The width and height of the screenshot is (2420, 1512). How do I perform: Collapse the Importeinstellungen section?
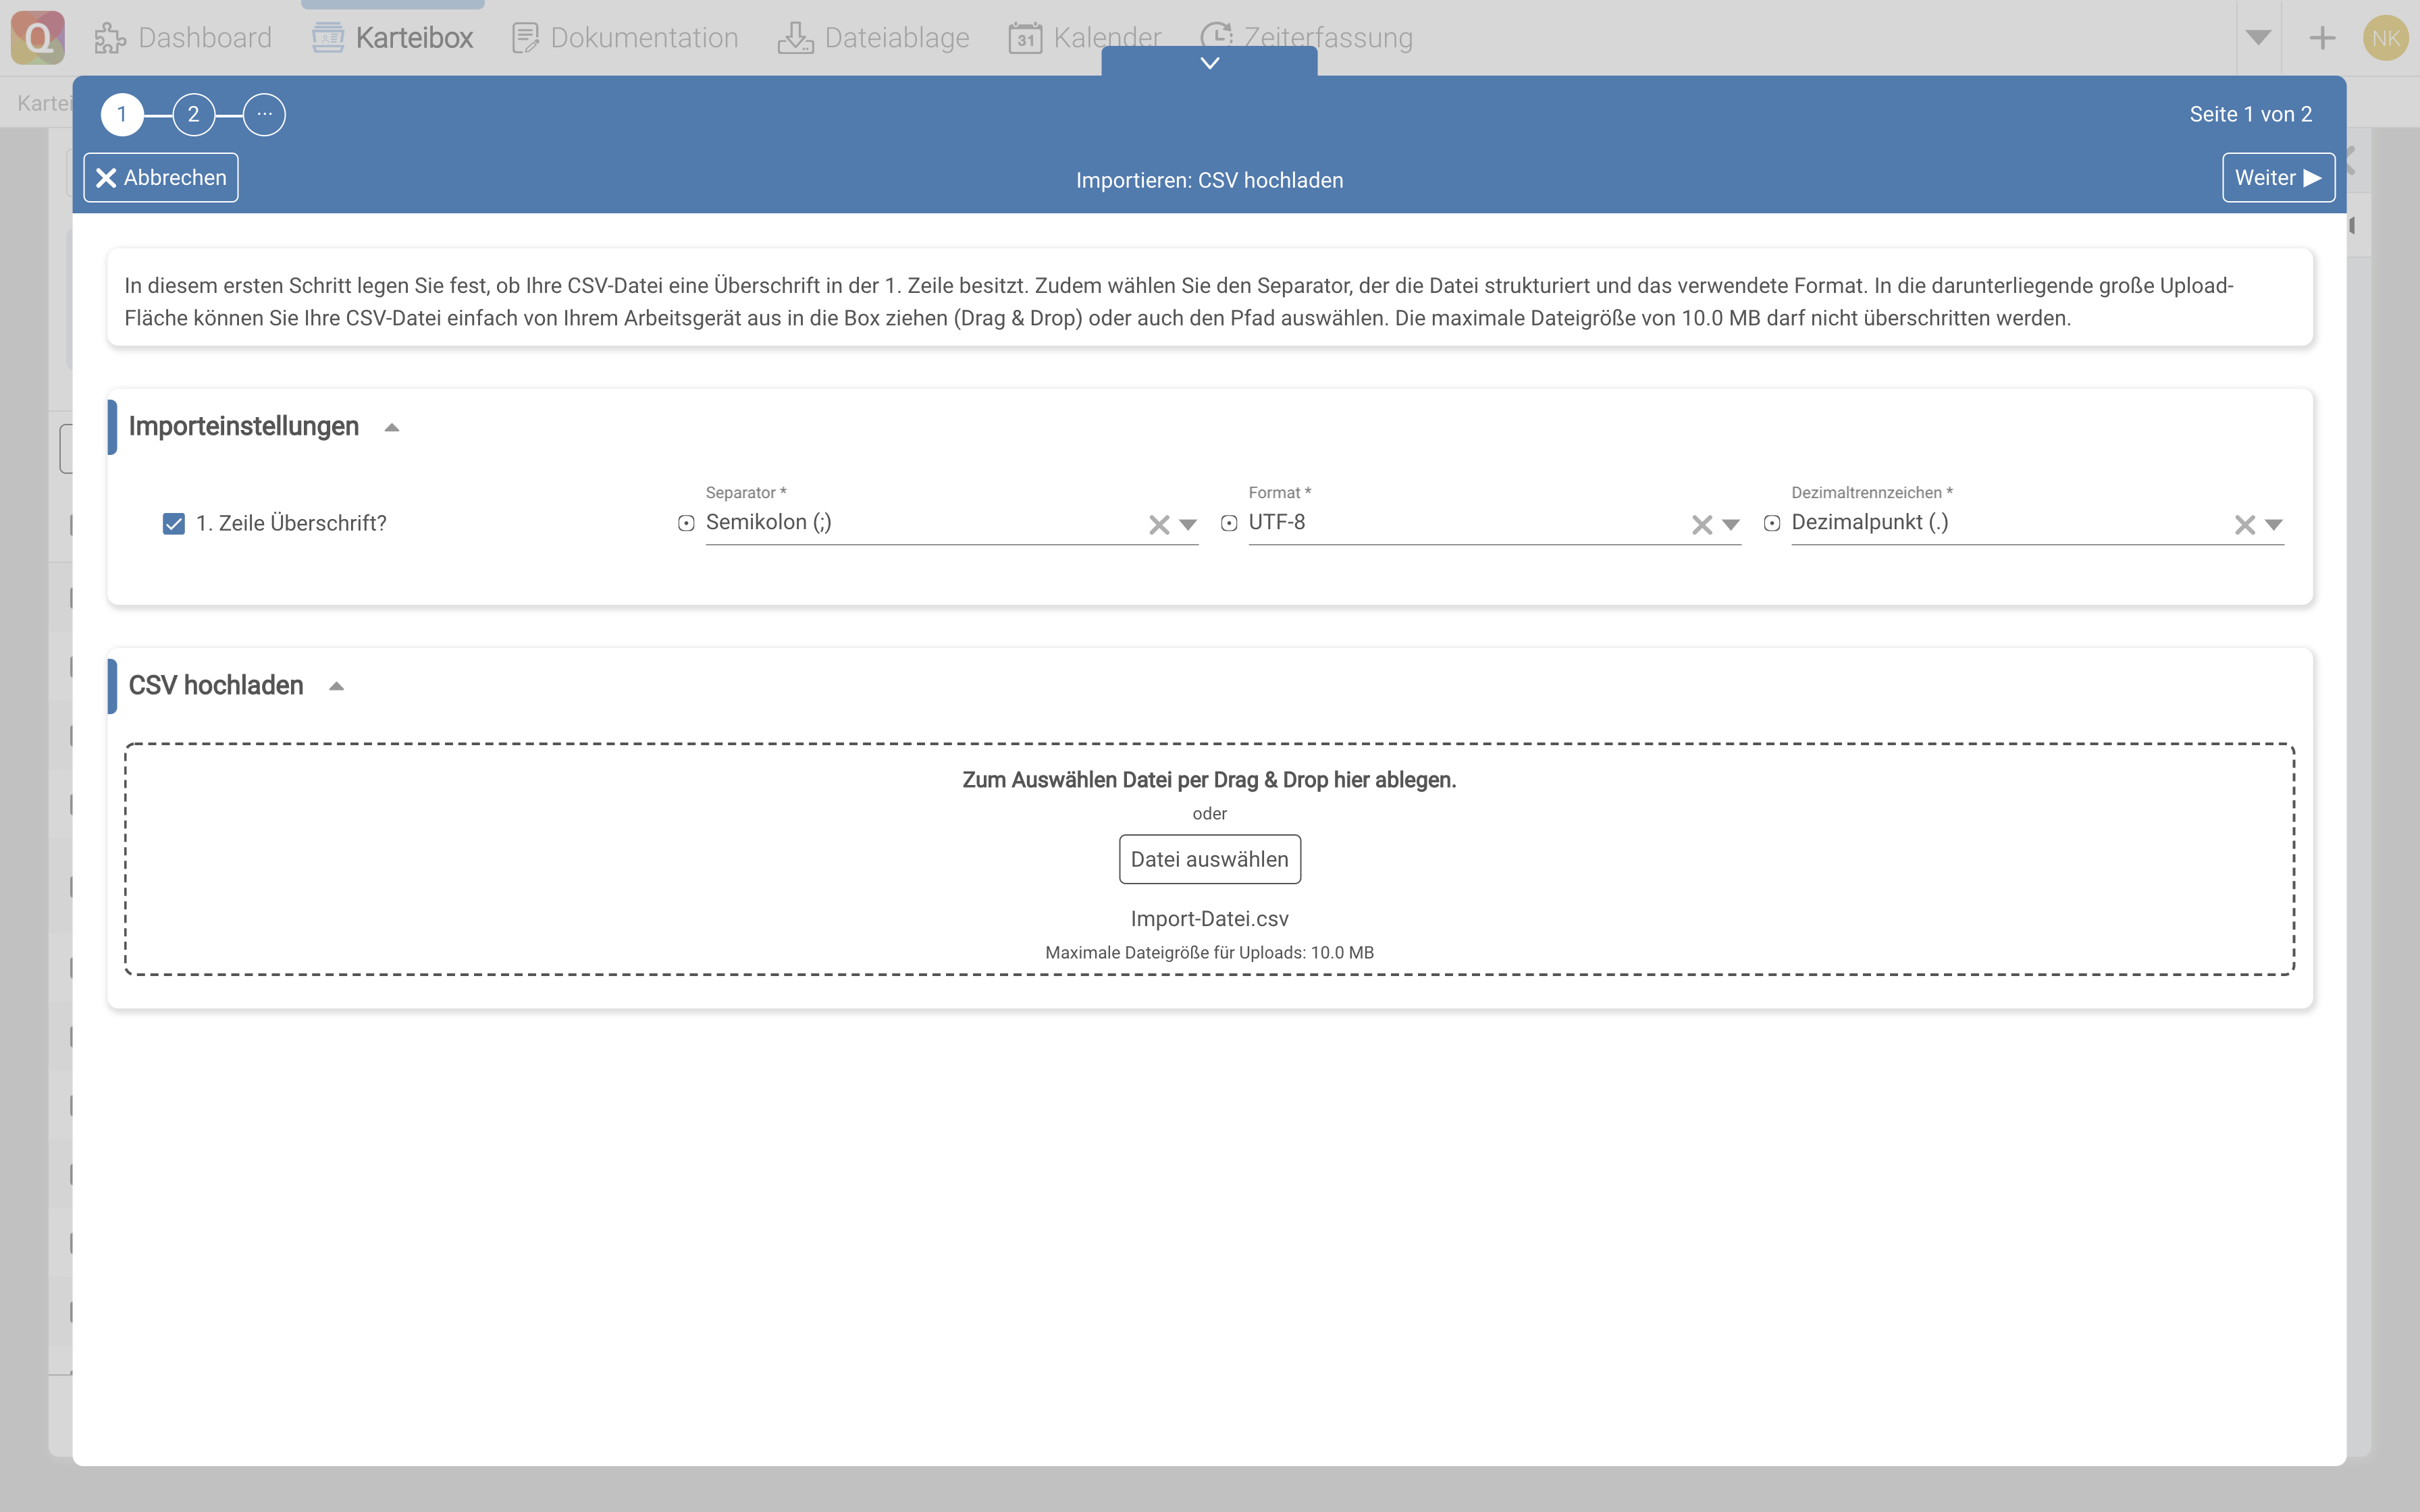(x=392, y=428)
